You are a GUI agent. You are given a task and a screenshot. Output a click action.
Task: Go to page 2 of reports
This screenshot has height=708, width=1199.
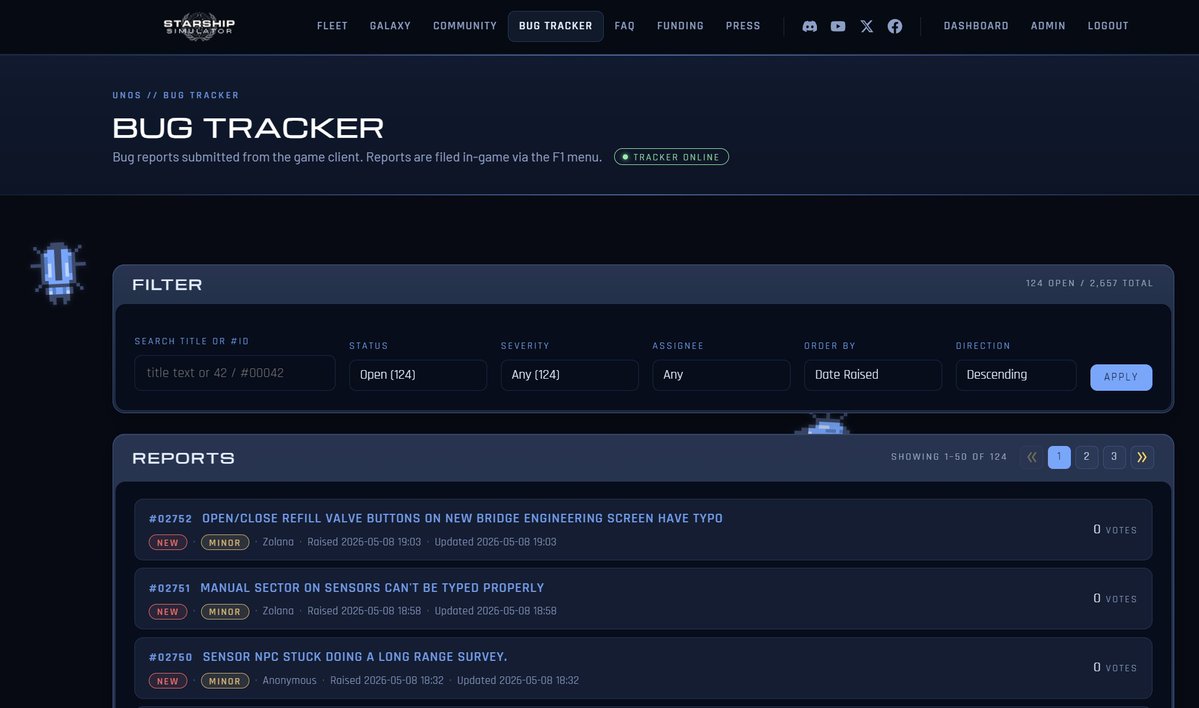point(1087,457)
